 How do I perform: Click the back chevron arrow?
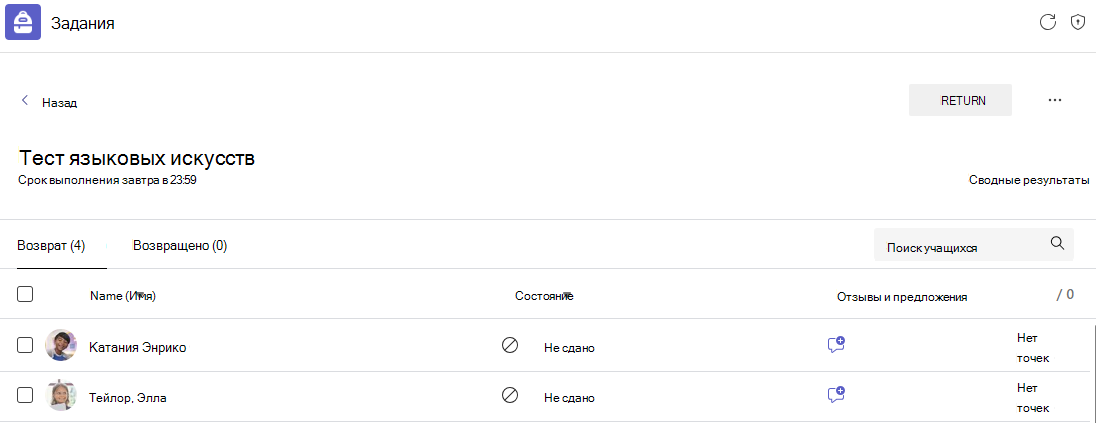[x=25, y=101]
